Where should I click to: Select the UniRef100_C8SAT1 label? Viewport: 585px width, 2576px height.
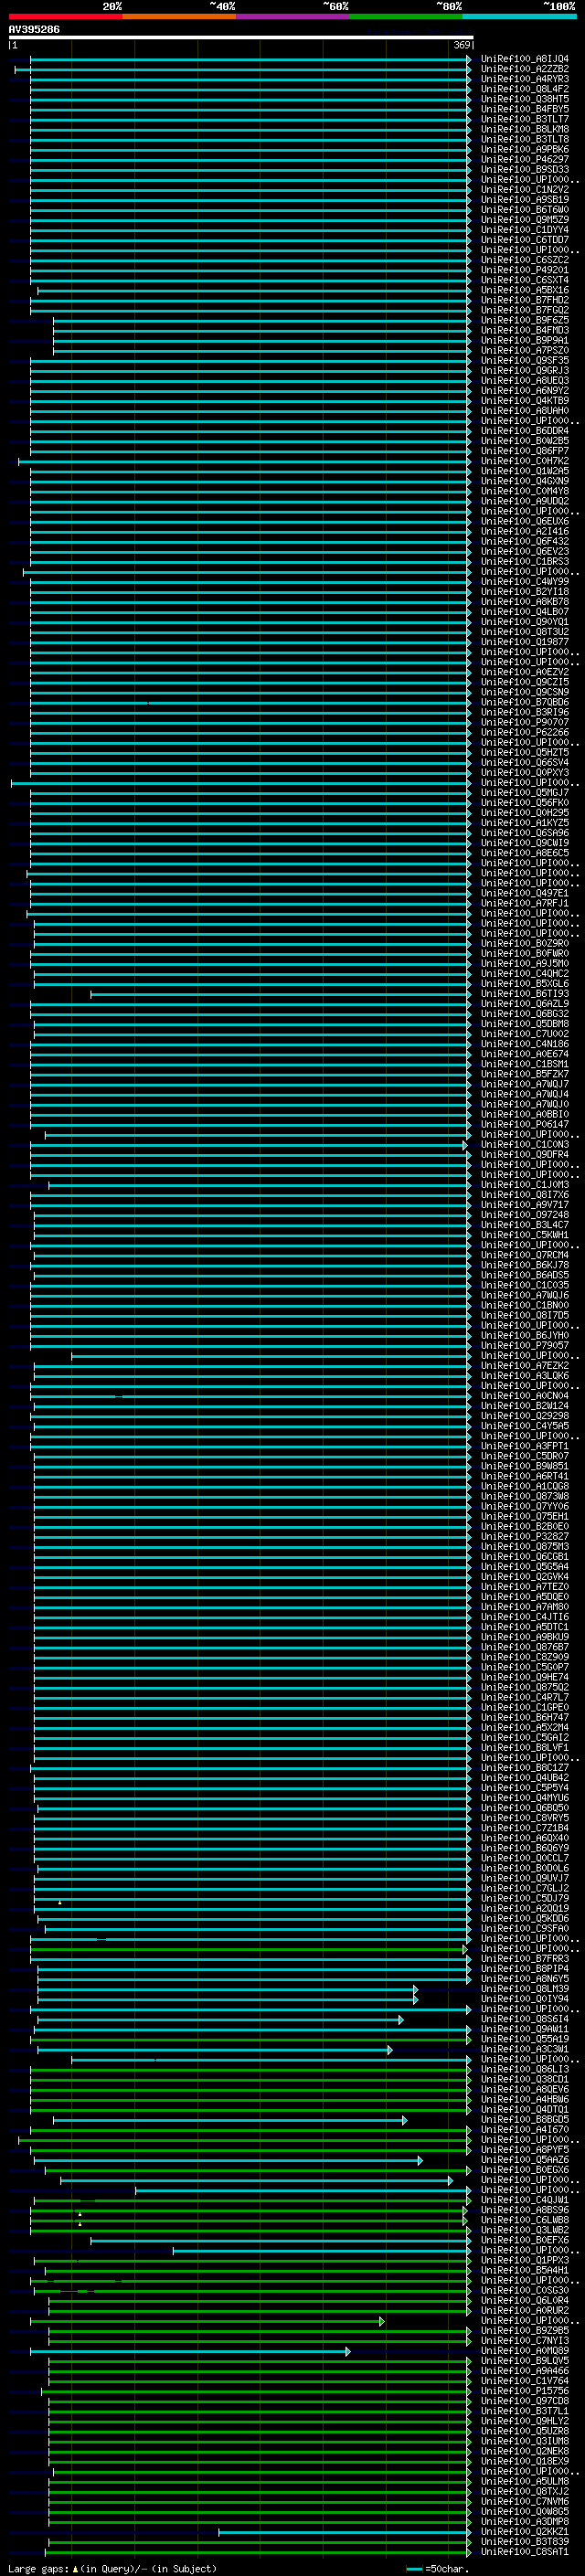pos(525,2553)
